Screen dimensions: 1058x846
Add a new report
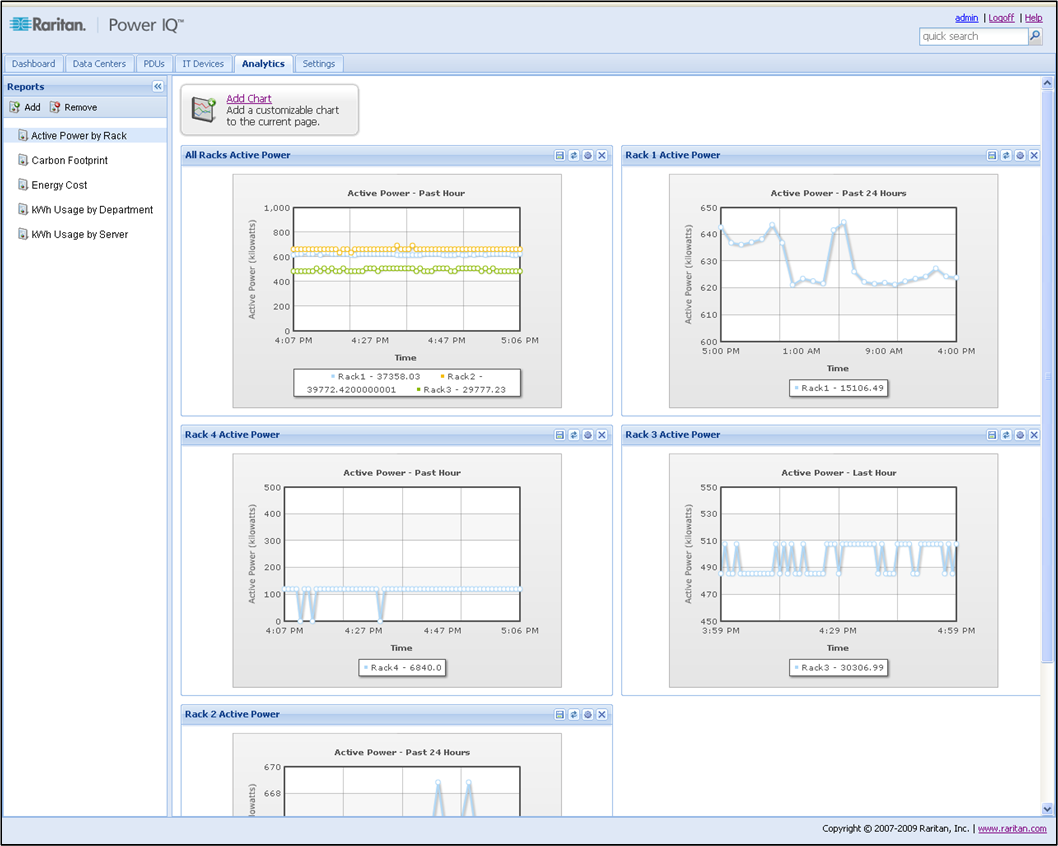(x=25, y=107)
